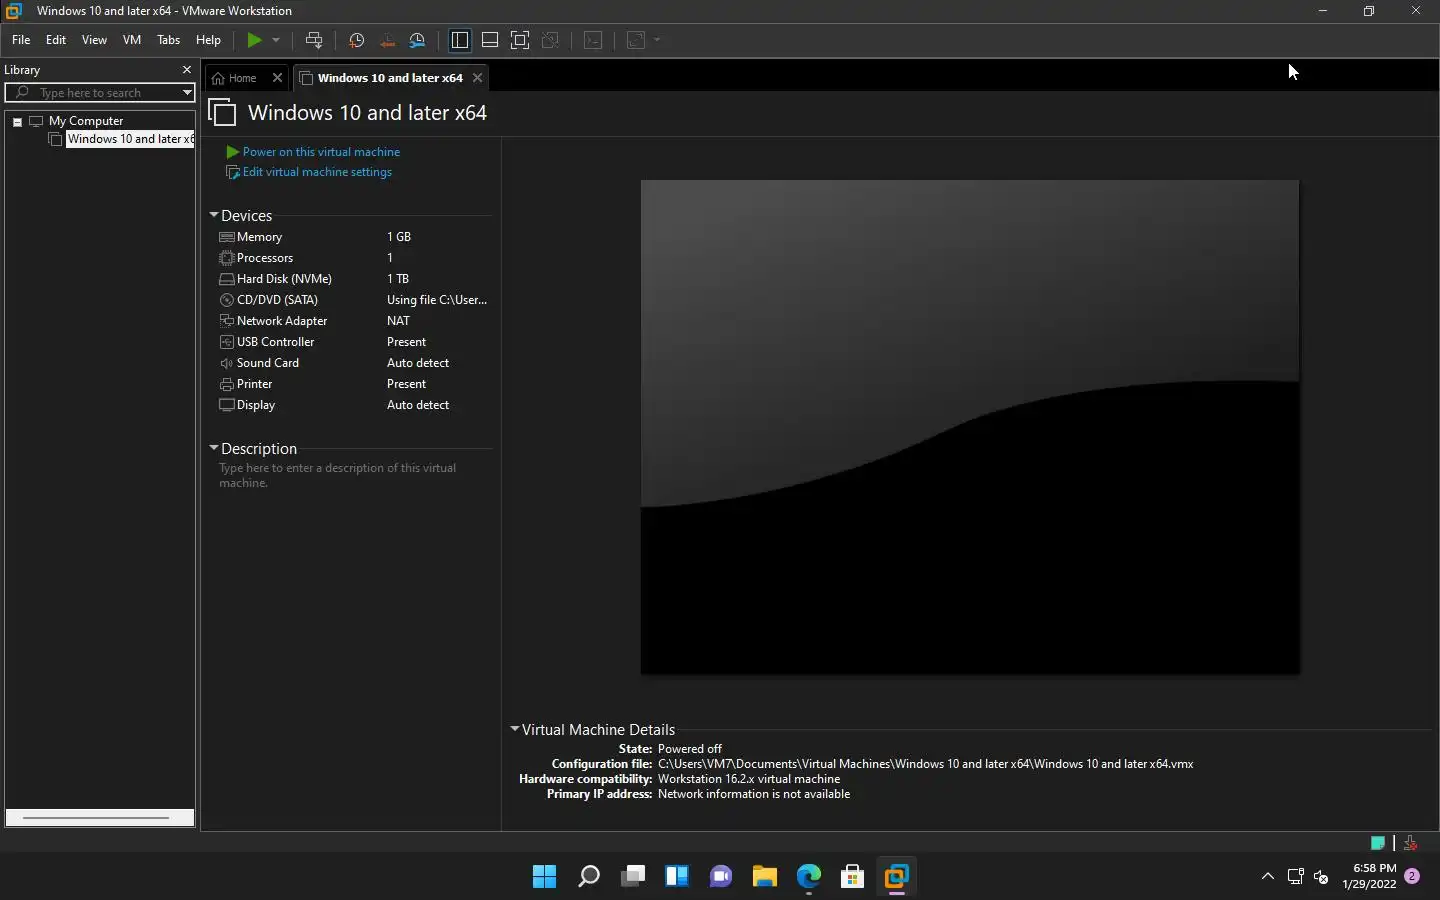Click the Unity mode toolbar icon
Screen dimensions: 1440x900
[550, 40]
